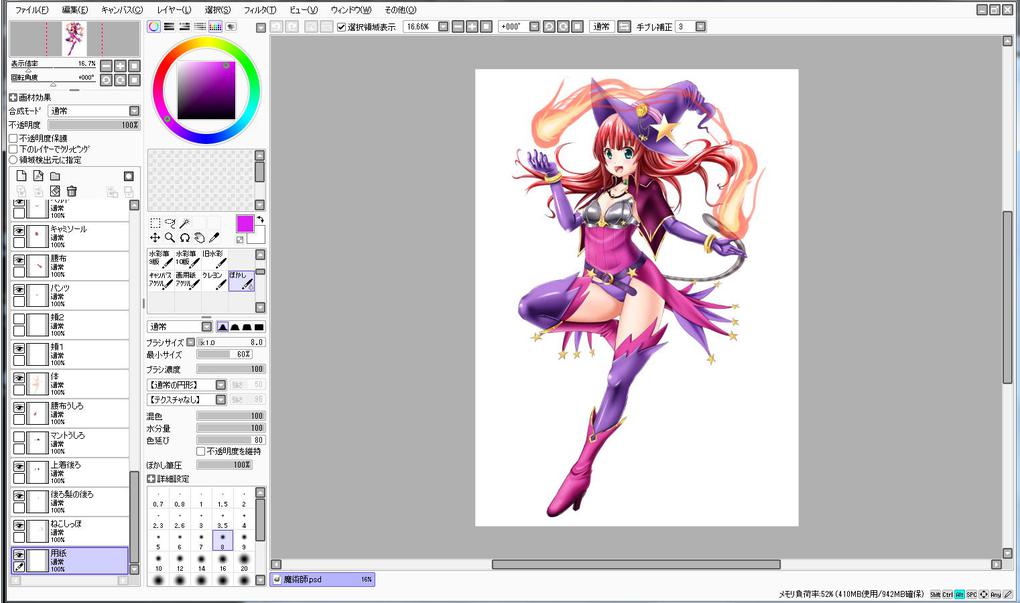Select the move tool
1020x603 pixels.
pyautogui.click(x=155, y=238)
